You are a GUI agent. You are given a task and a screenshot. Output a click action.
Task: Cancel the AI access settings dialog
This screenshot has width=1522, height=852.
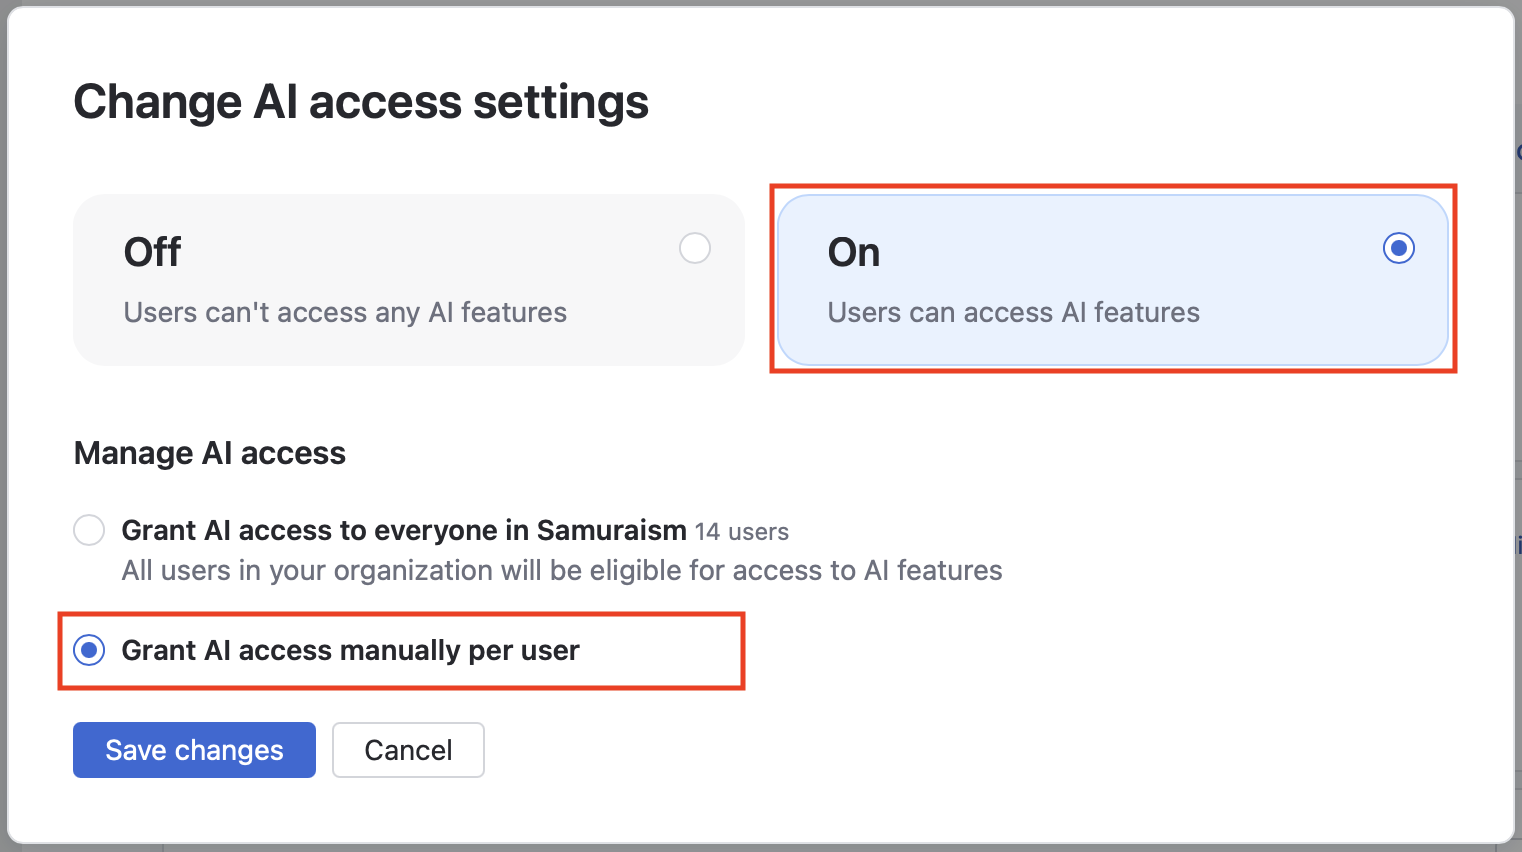point(408,750)
